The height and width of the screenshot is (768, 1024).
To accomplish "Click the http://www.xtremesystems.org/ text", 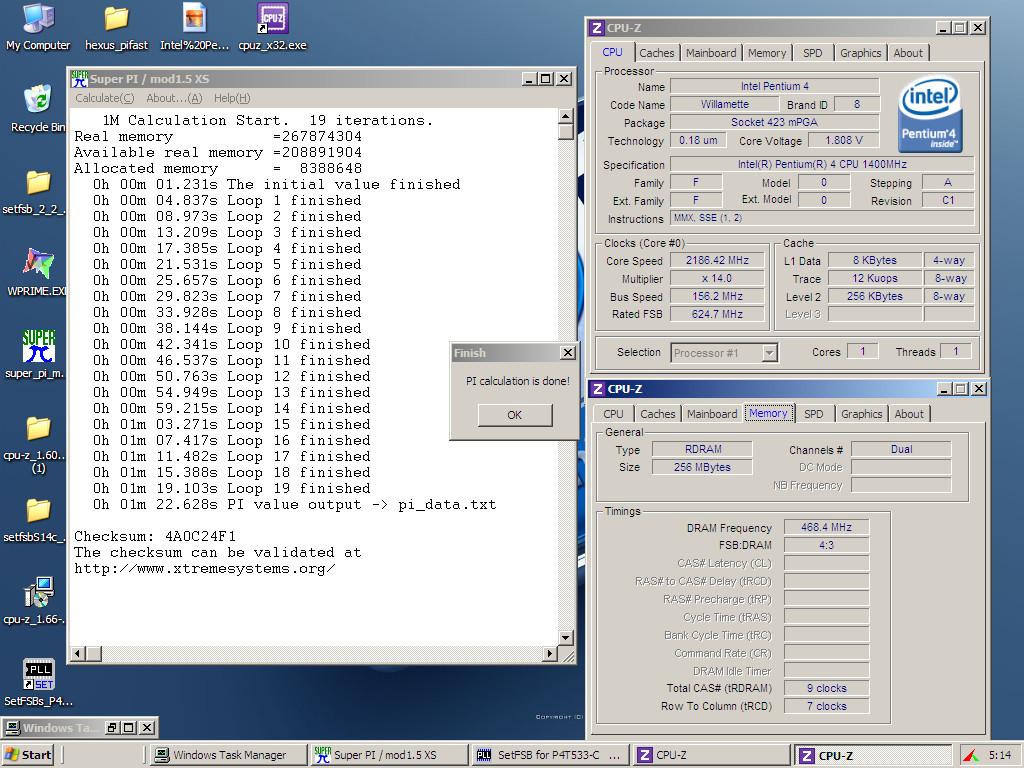I will (204, 568).
